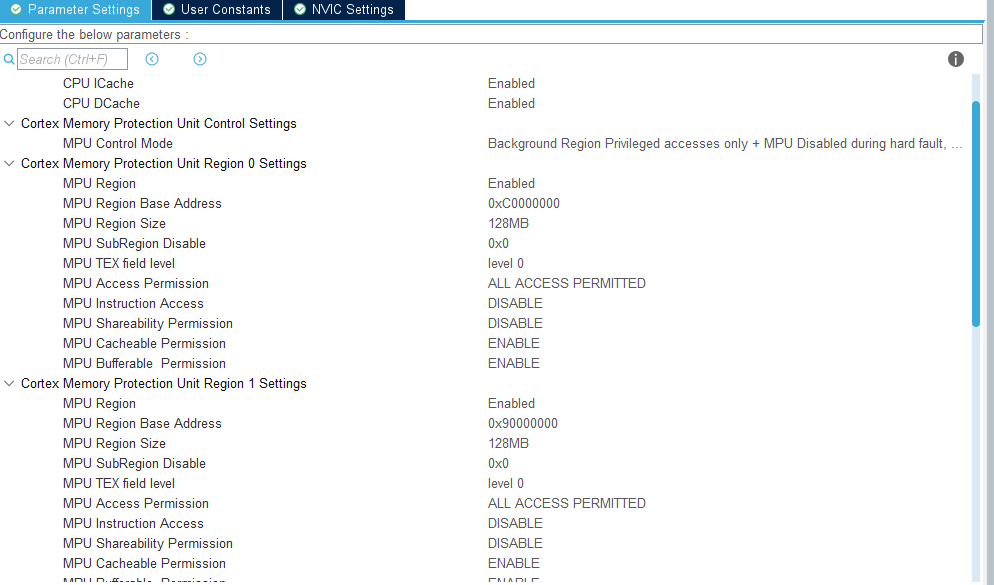Click the User Constants green check icon
994x585 pixels.
(169, 9)
